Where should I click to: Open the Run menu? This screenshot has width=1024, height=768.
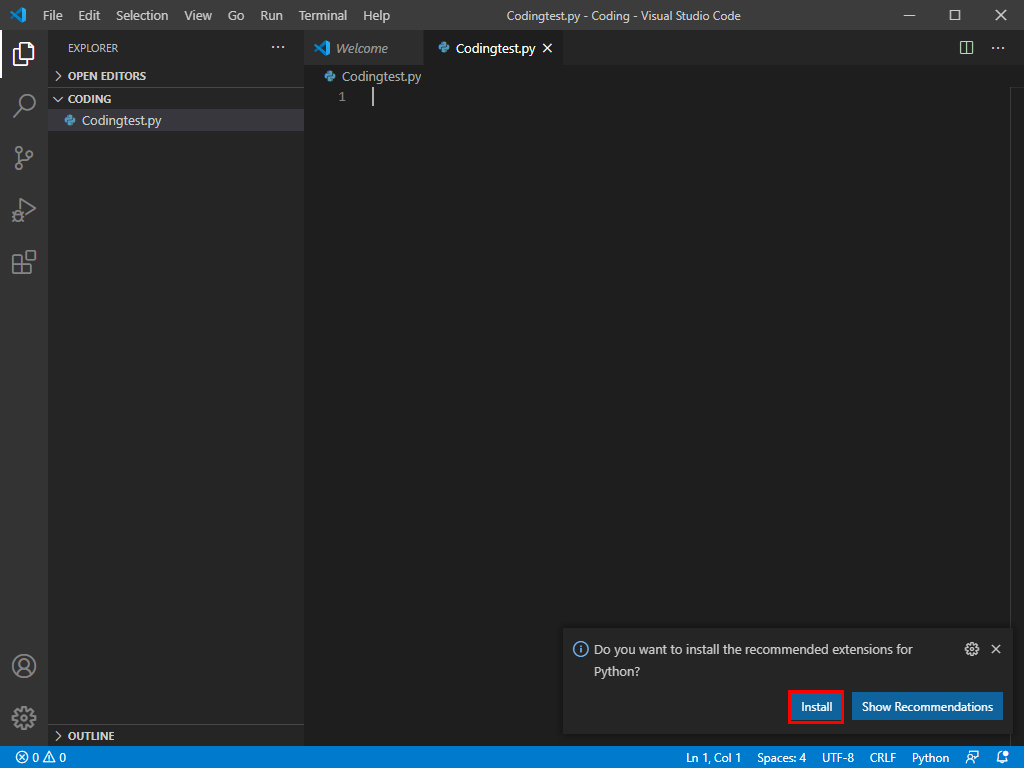pyautogui.click(x=271, y=15)
